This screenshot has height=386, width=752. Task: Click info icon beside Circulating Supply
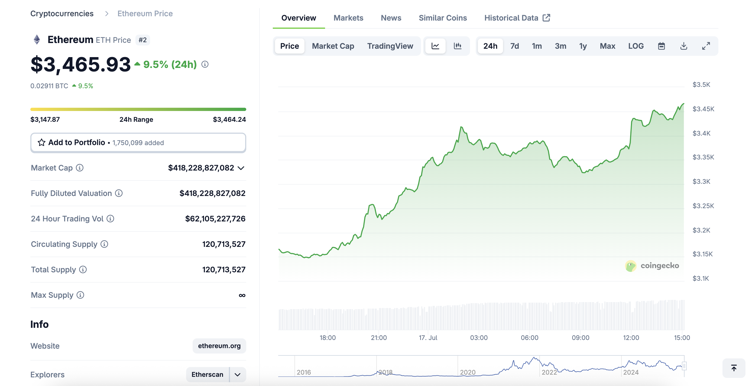[104, 244]
